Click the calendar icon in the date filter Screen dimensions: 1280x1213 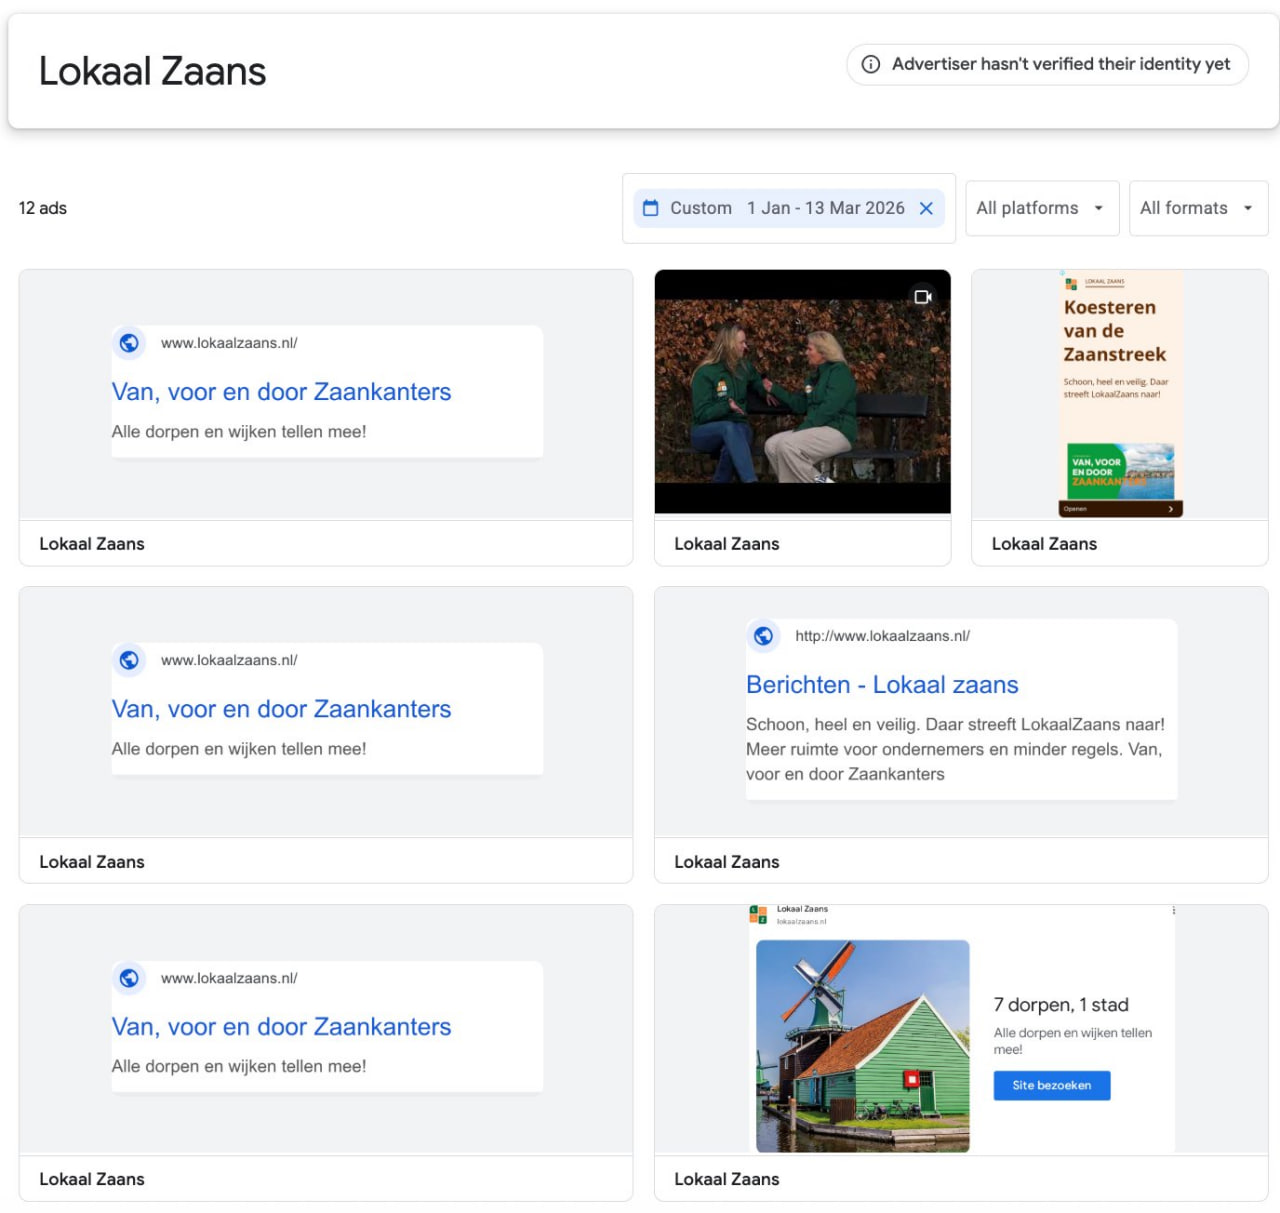coord(652,208)
